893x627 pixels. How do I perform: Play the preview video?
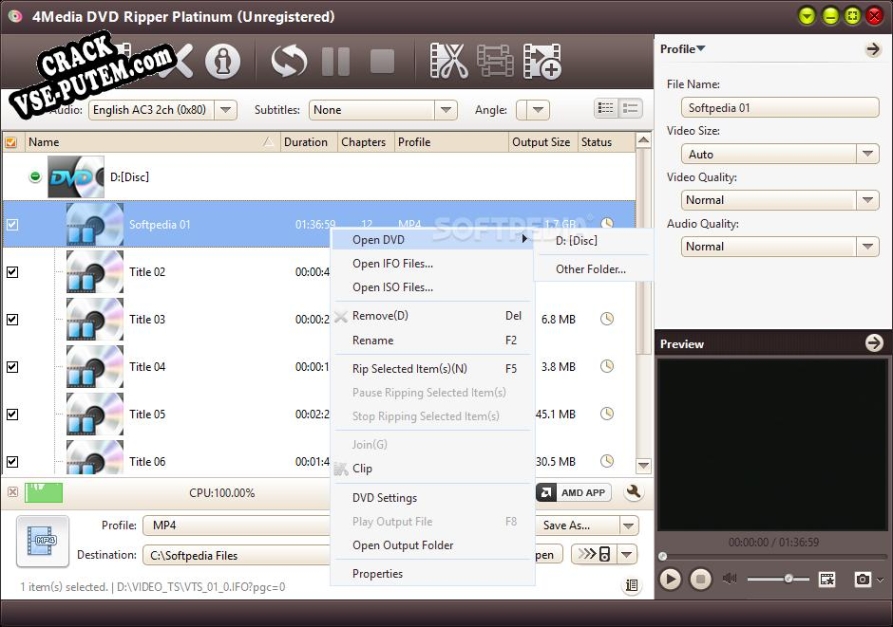670,579
